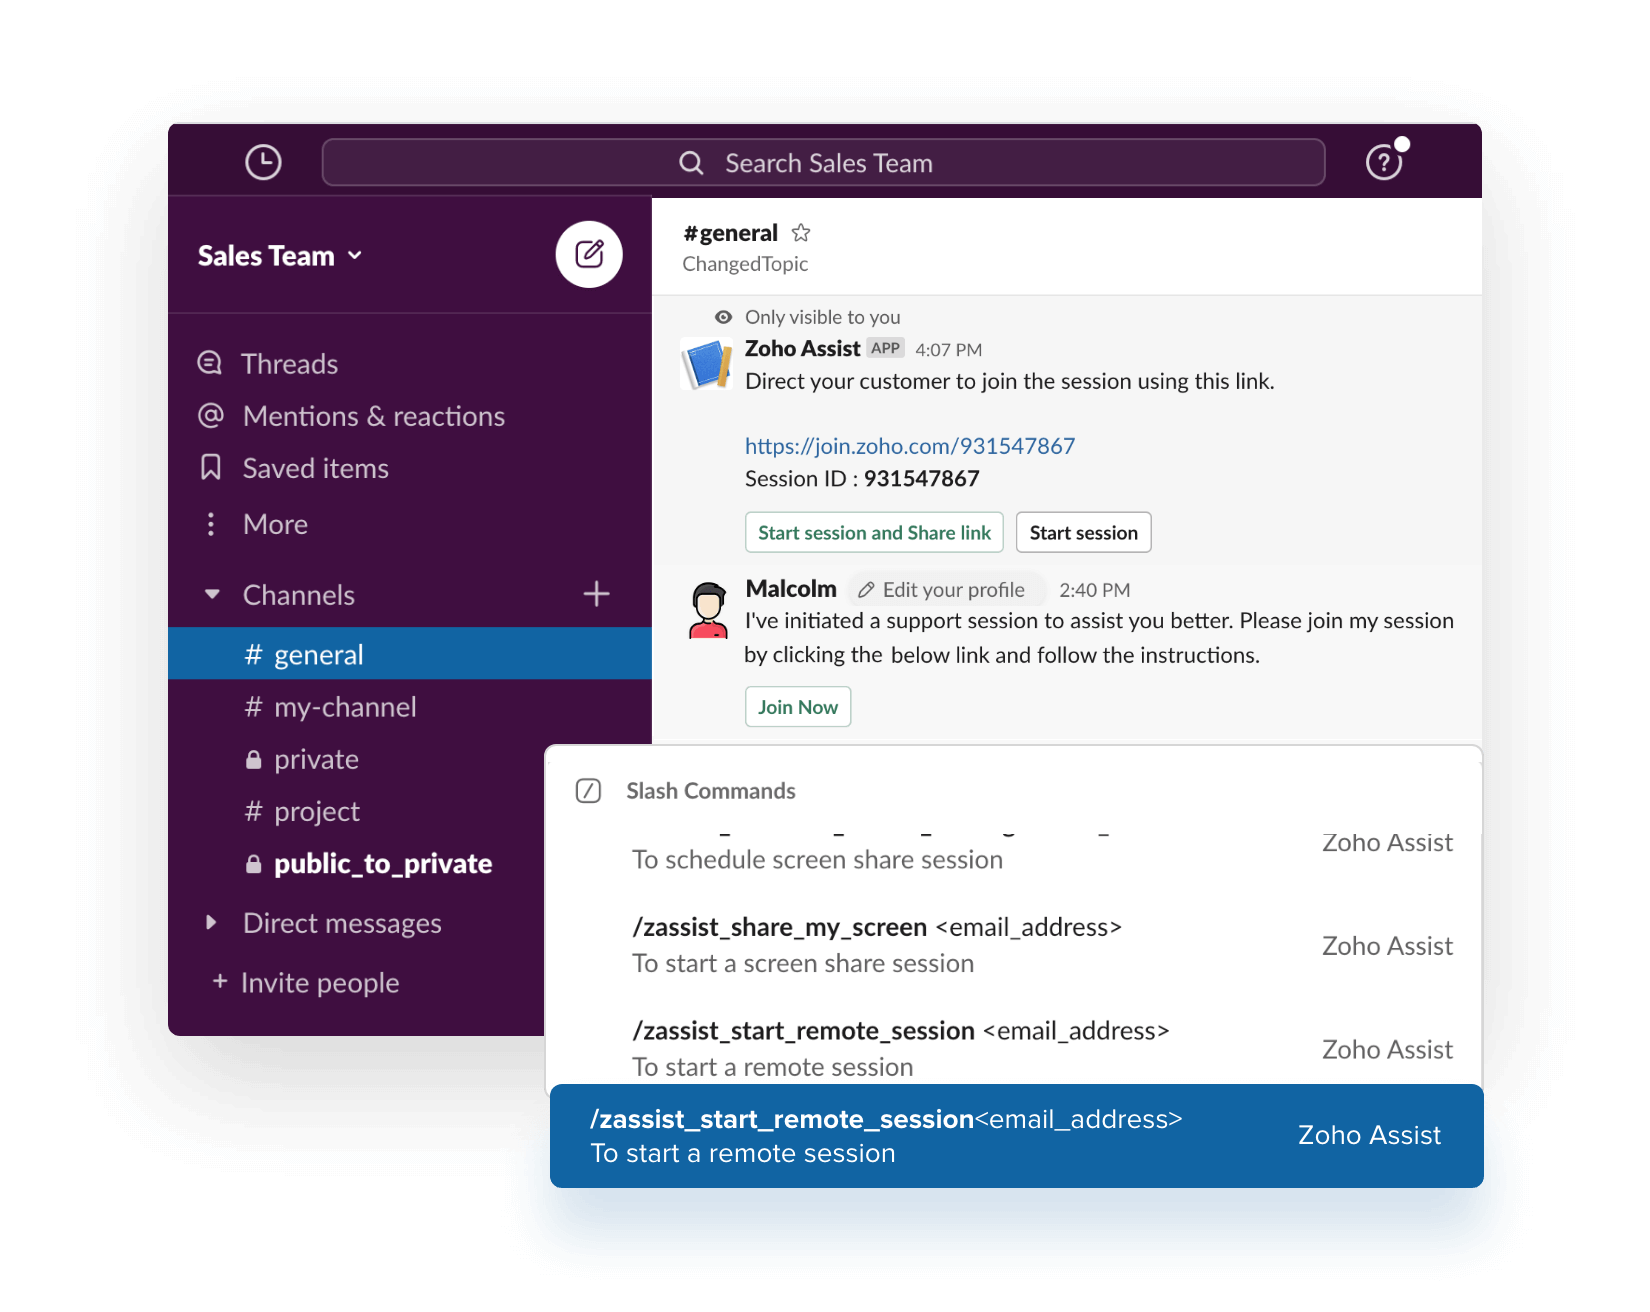Open Threads in the sidebar
Image resolution: width=1650 pixels, height=1312 pixels.
coord(289,364)
